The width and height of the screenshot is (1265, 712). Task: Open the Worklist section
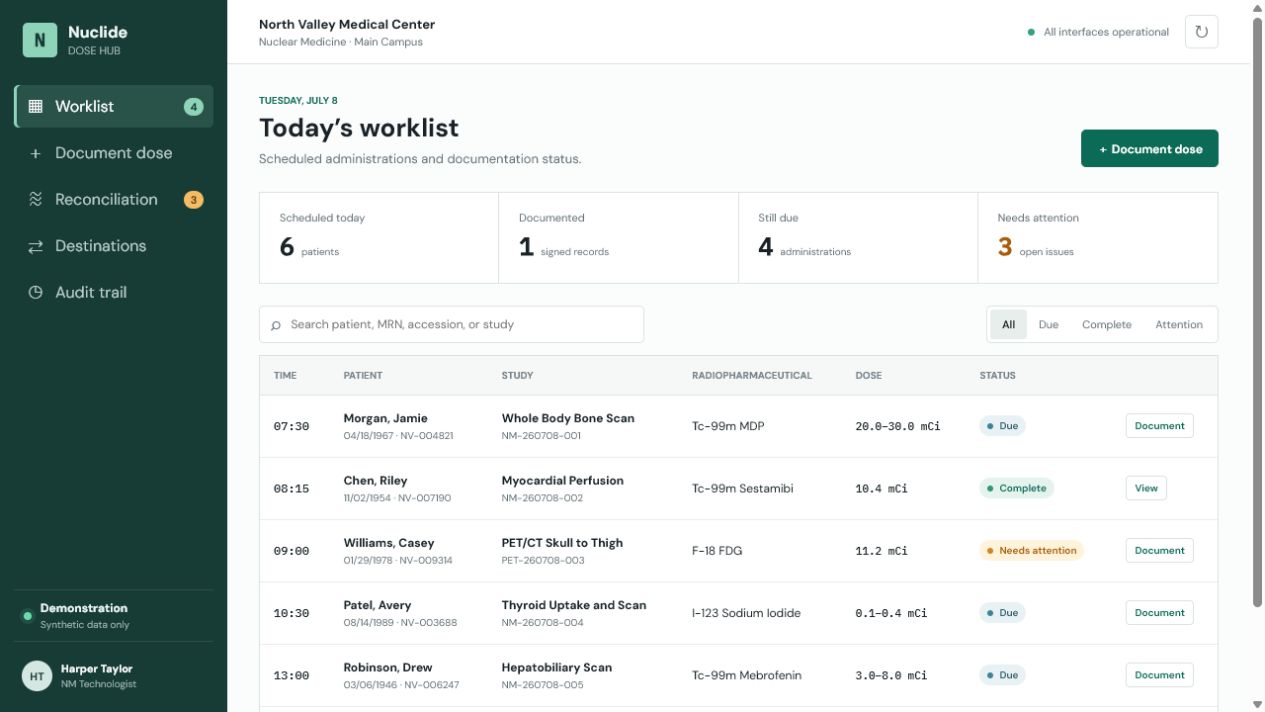(114, 106)
